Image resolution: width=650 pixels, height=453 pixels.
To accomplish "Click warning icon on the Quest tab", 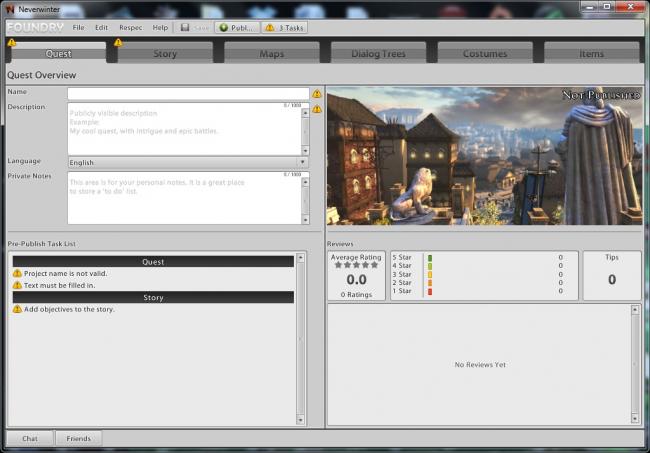I will pyautogui.click(x=12, y=42).
